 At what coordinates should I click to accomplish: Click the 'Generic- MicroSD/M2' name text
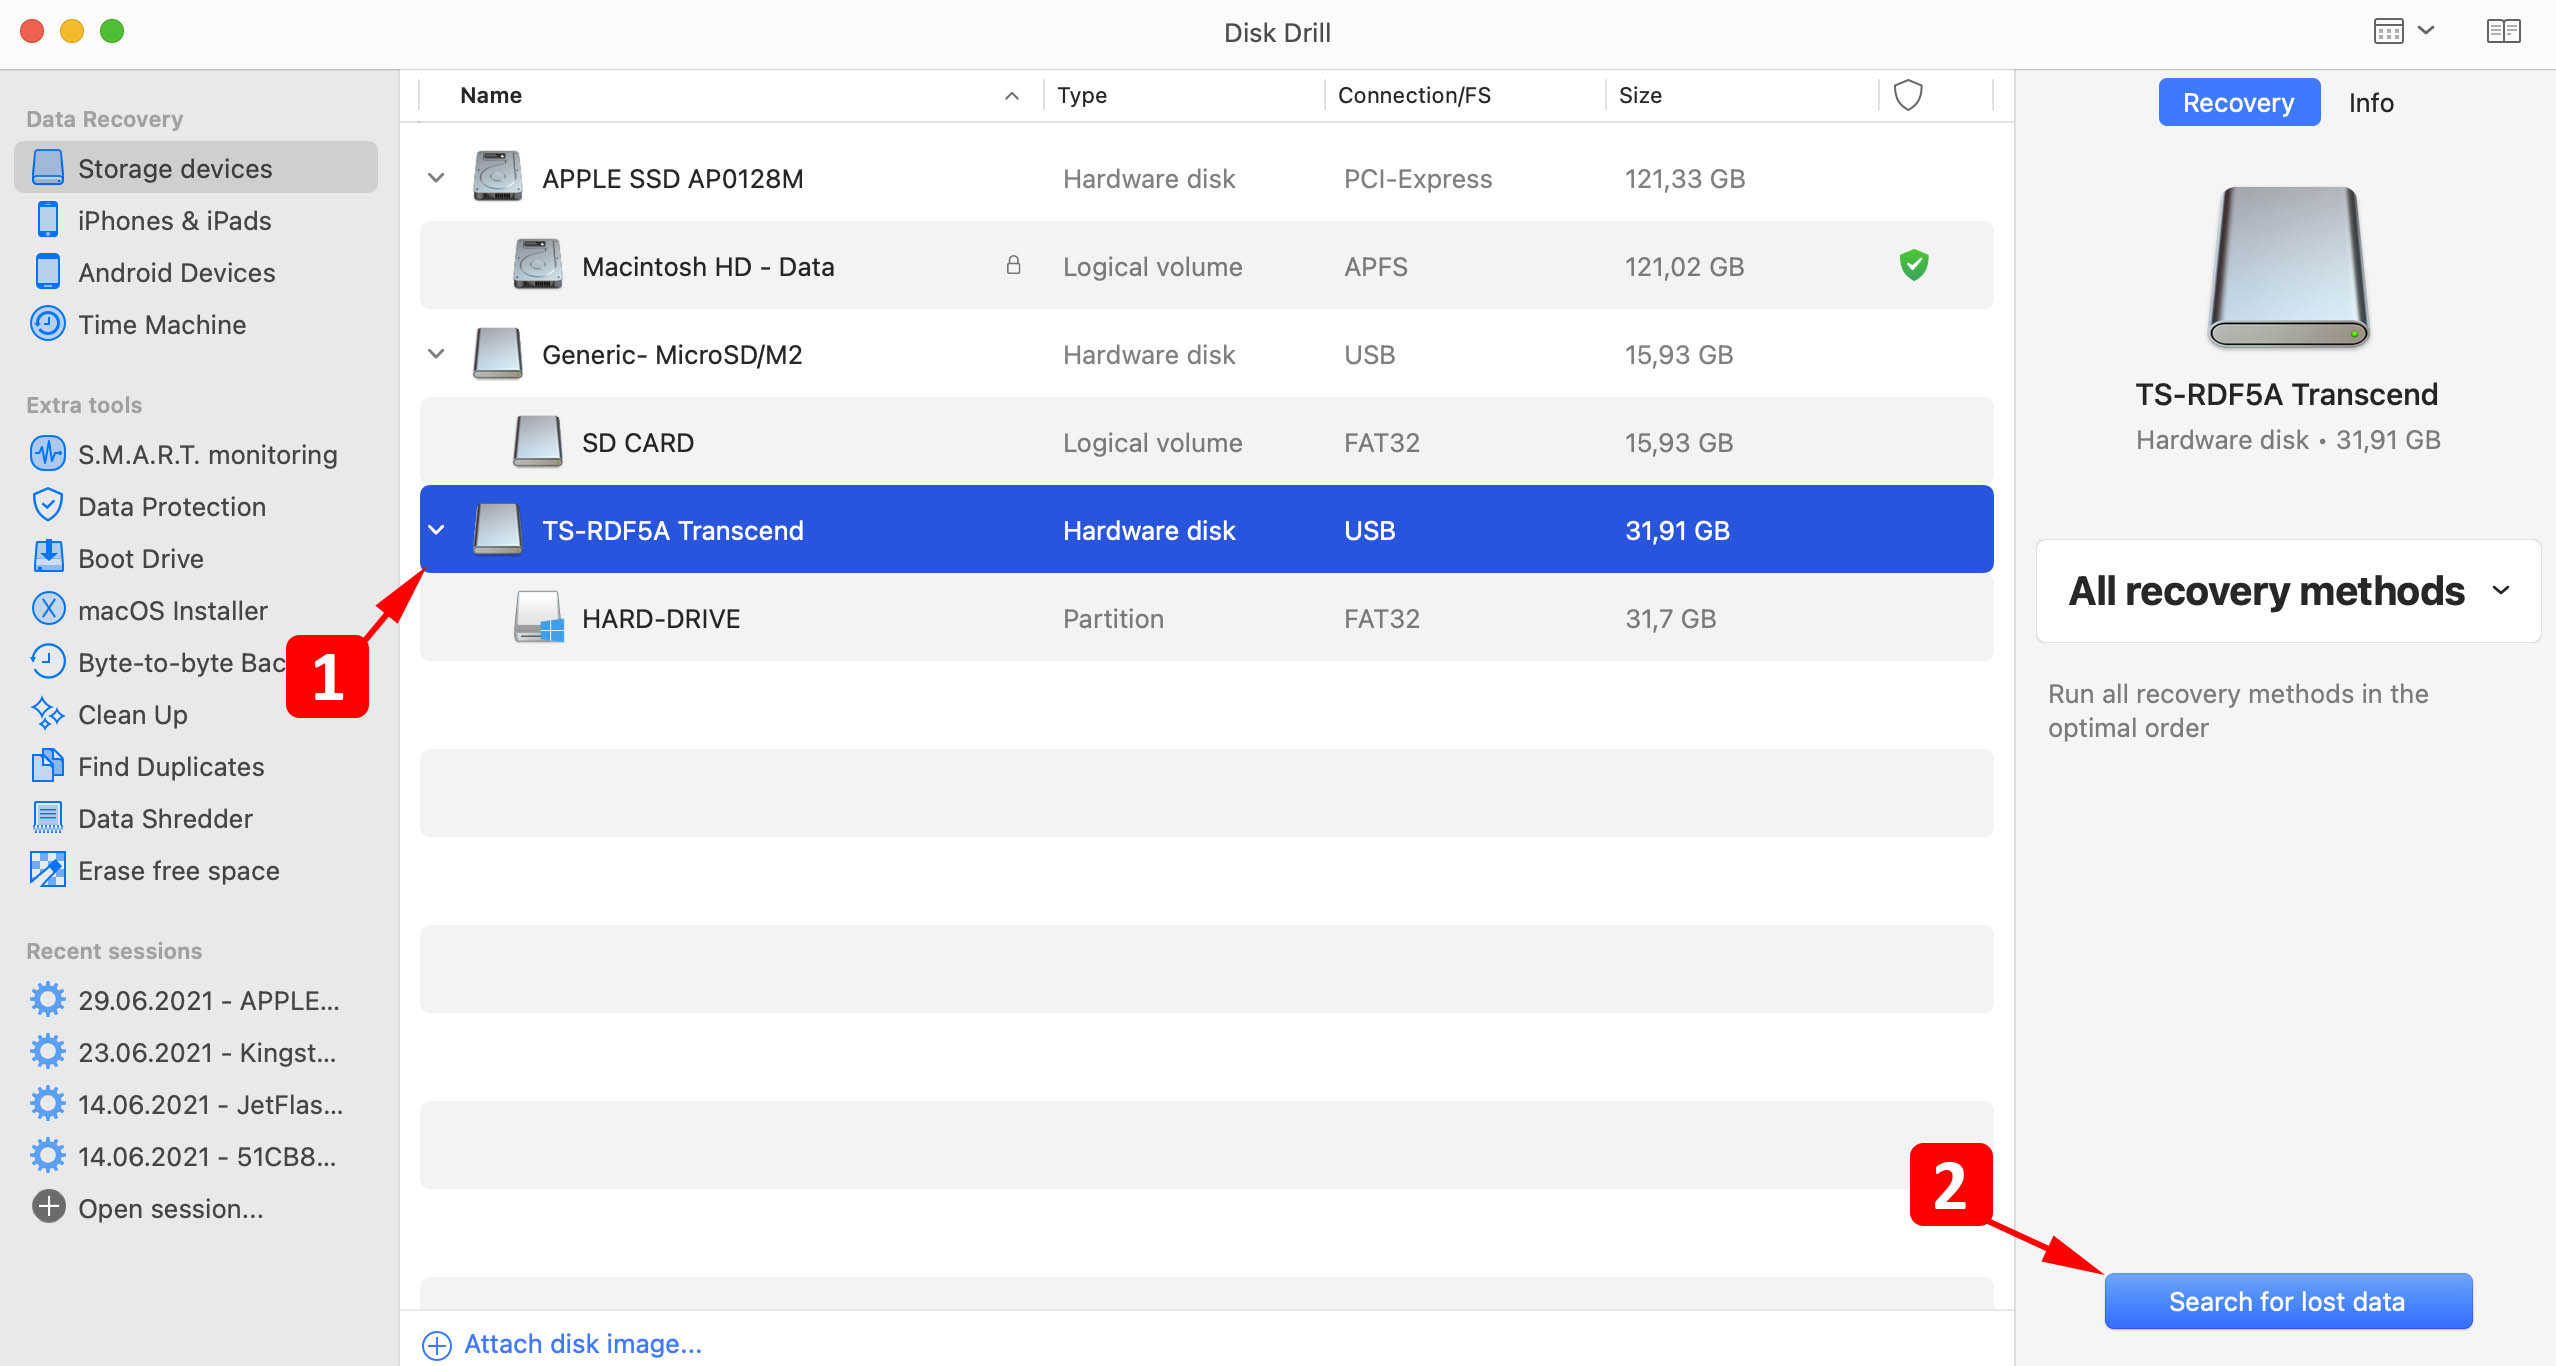(672, 354)
